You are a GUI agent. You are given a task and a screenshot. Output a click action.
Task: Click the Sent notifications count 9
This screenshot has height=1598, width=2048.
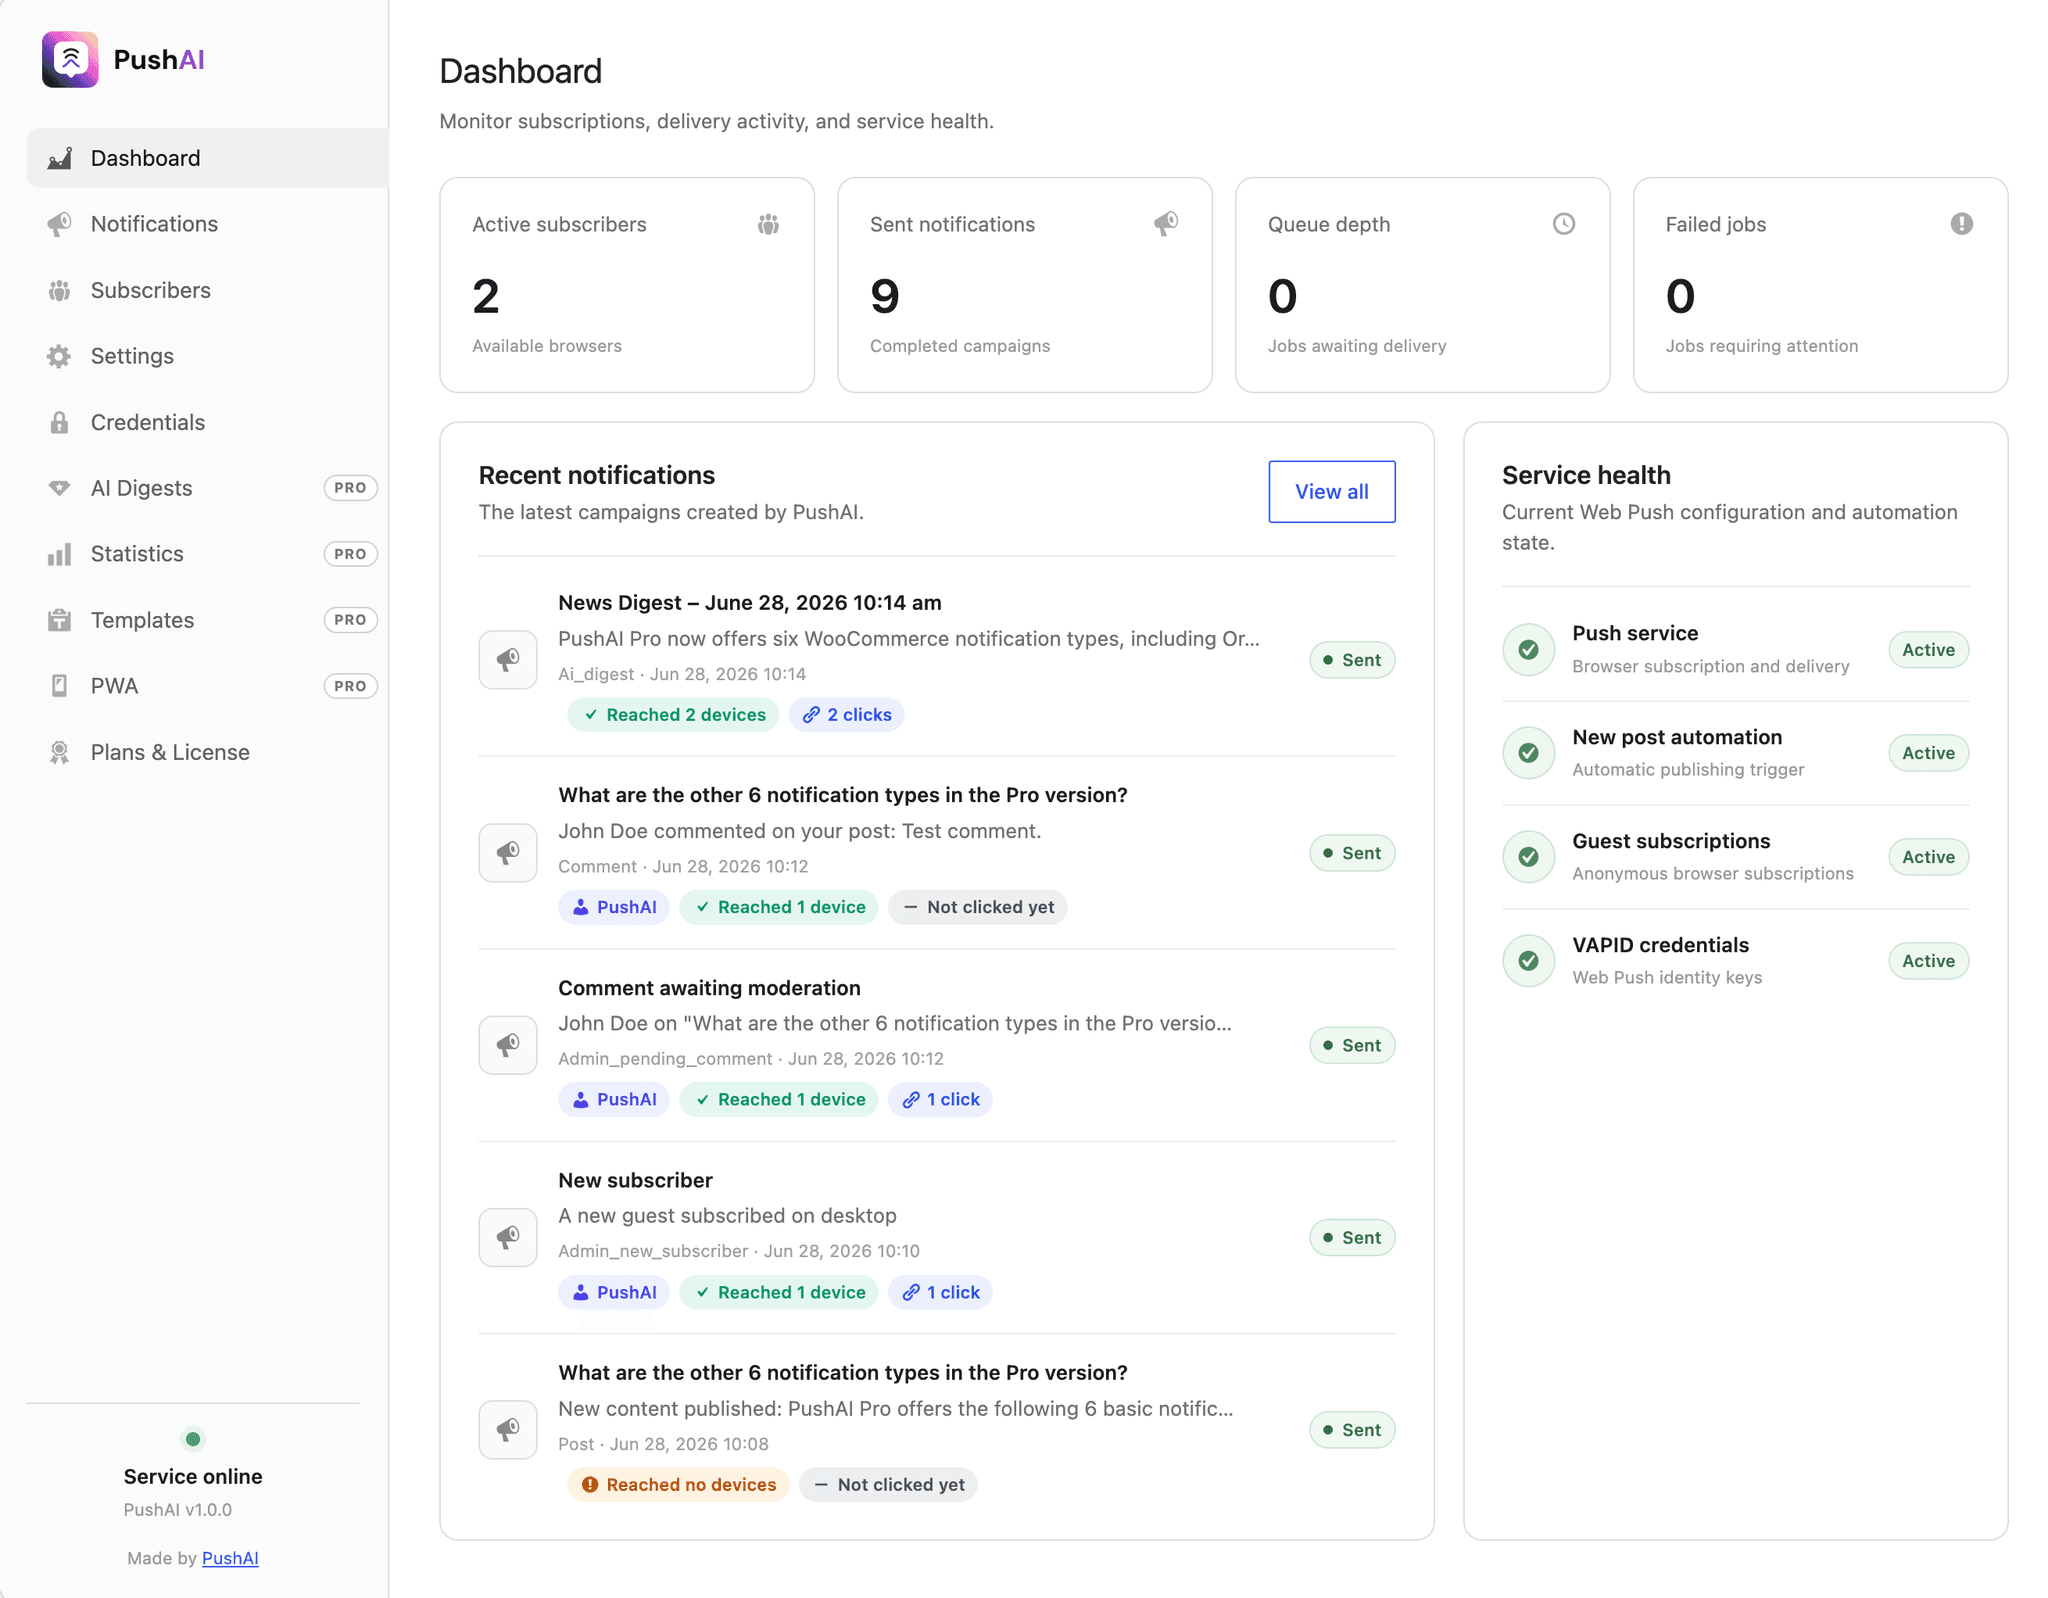click(x=885, y=296)
